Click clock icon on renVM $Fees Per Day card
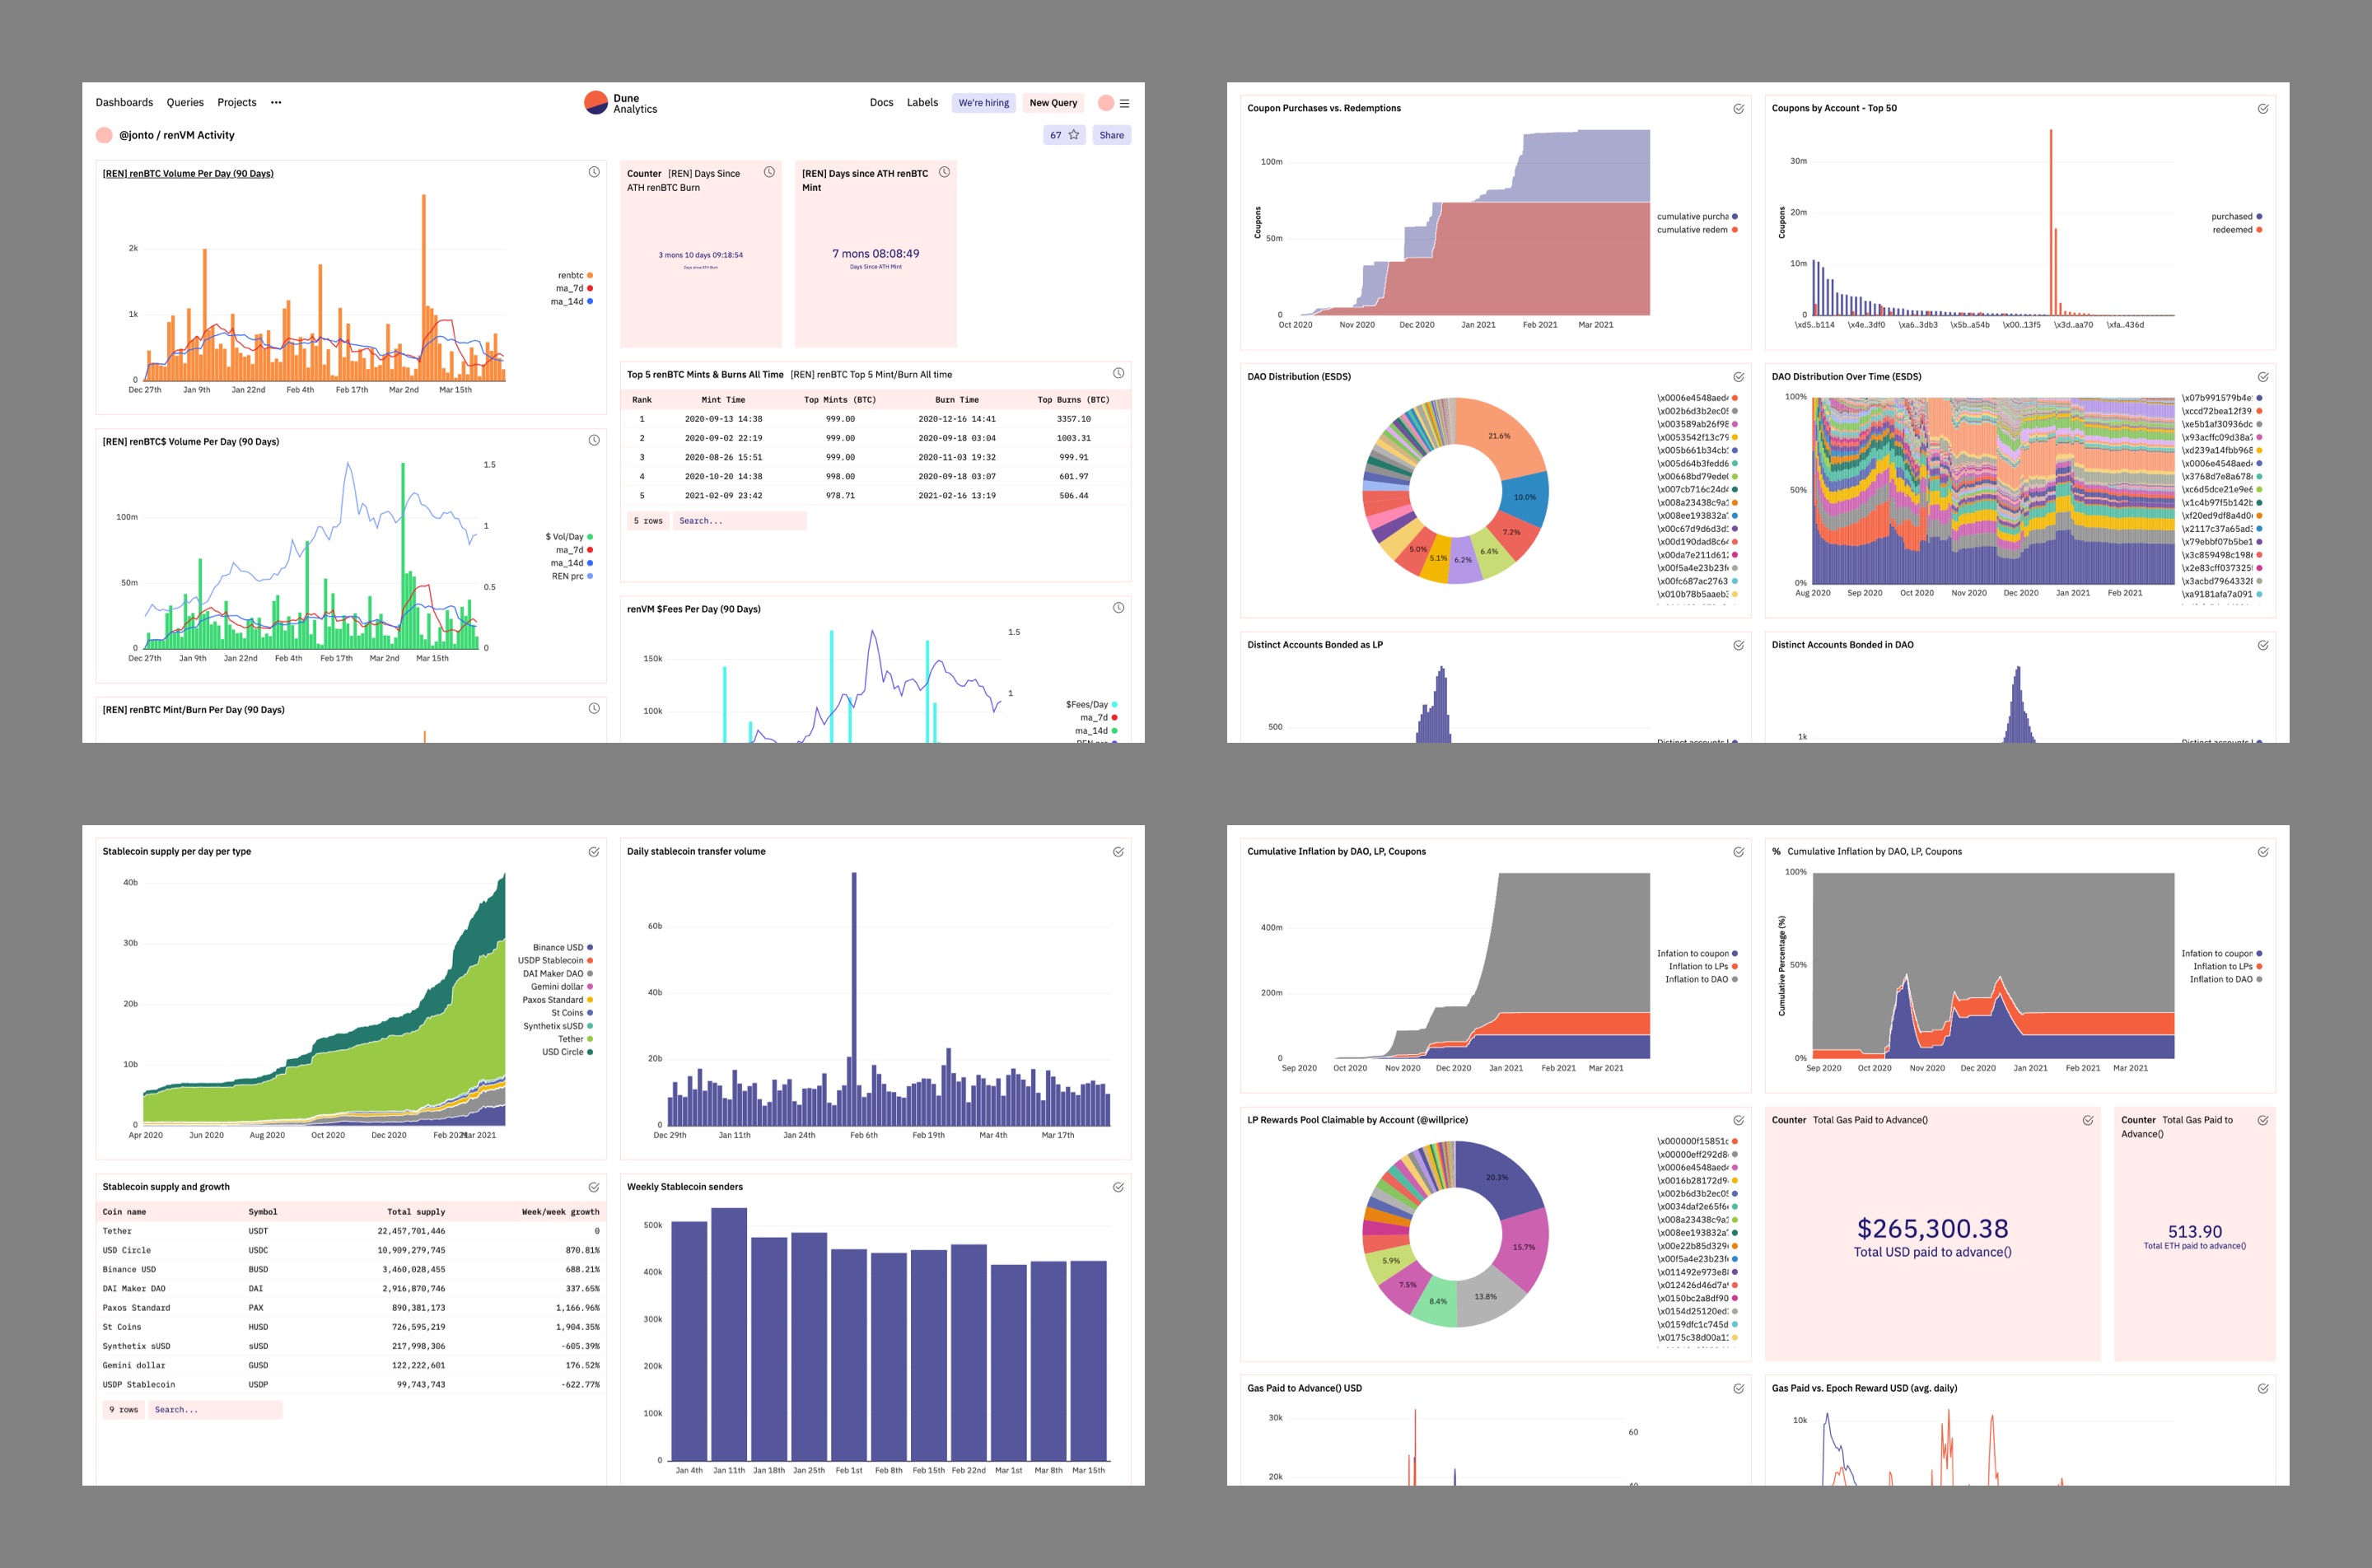The image size is (2372, 1568). click(x=1118, y=608)
